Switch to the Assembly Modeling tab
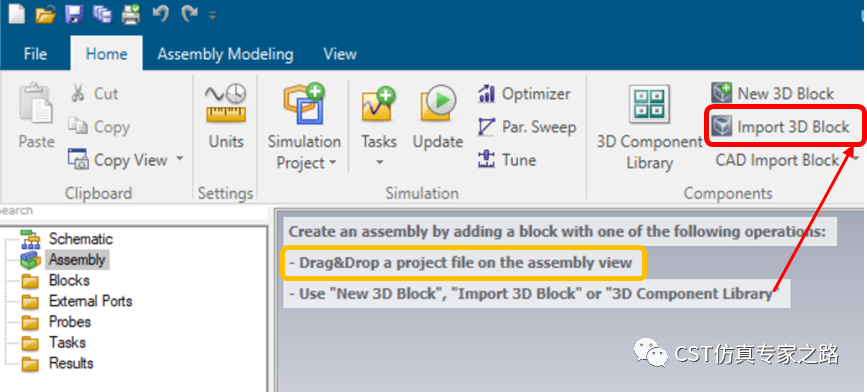867x392 pixels. click(x=226, y=54)
